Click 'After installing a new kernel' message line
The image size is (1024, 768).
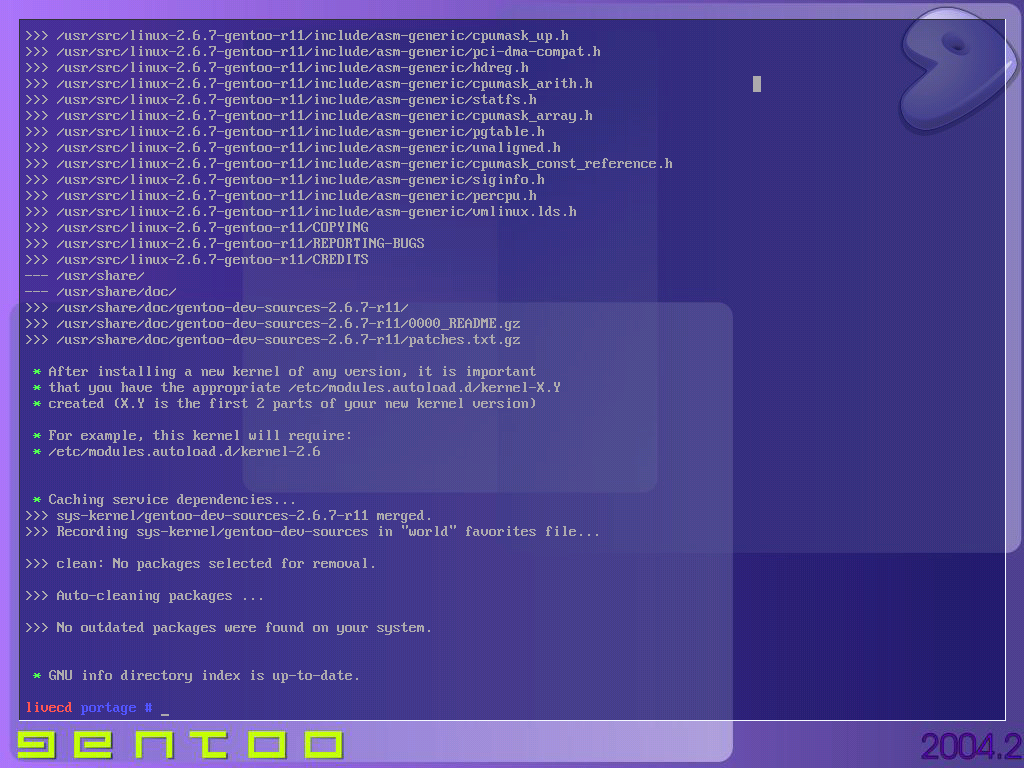click(285, 372)
